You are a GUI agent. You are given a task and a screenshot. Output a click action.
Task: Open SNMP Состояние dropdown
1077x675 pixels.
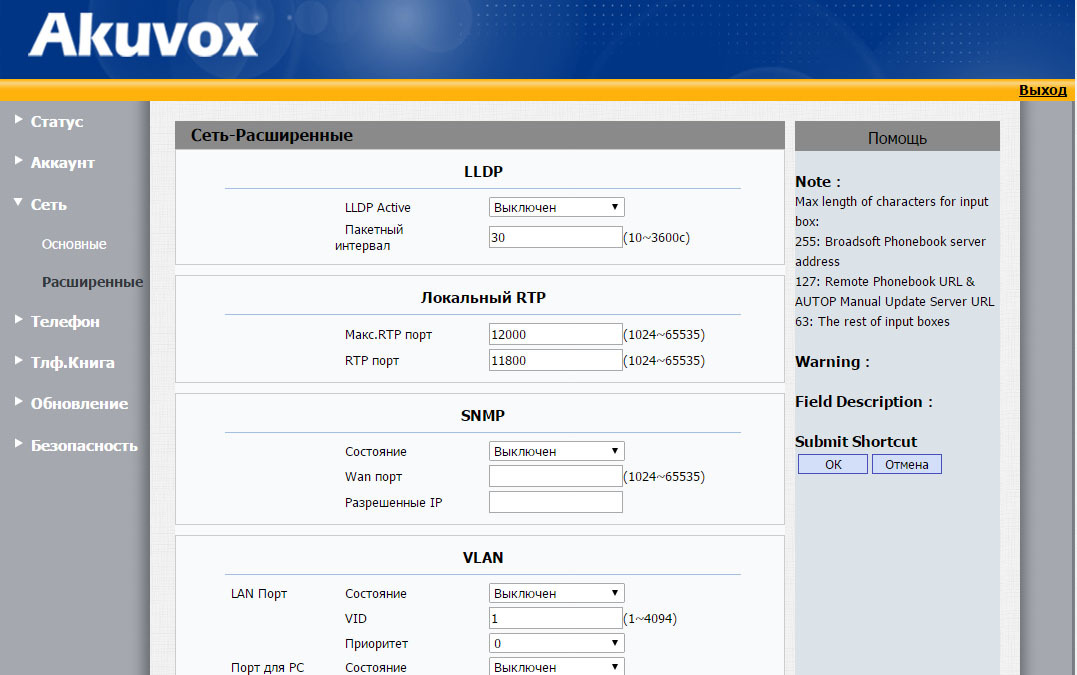tap(556, 451)
